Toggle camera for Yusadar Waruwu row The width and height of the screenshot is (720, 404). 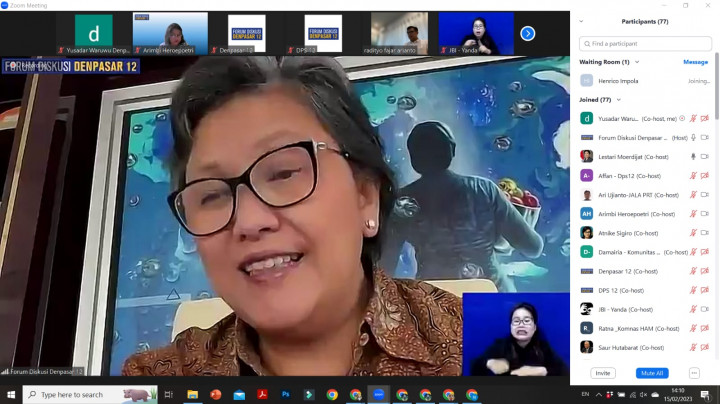pyautogui.click(x=705, y=118)
